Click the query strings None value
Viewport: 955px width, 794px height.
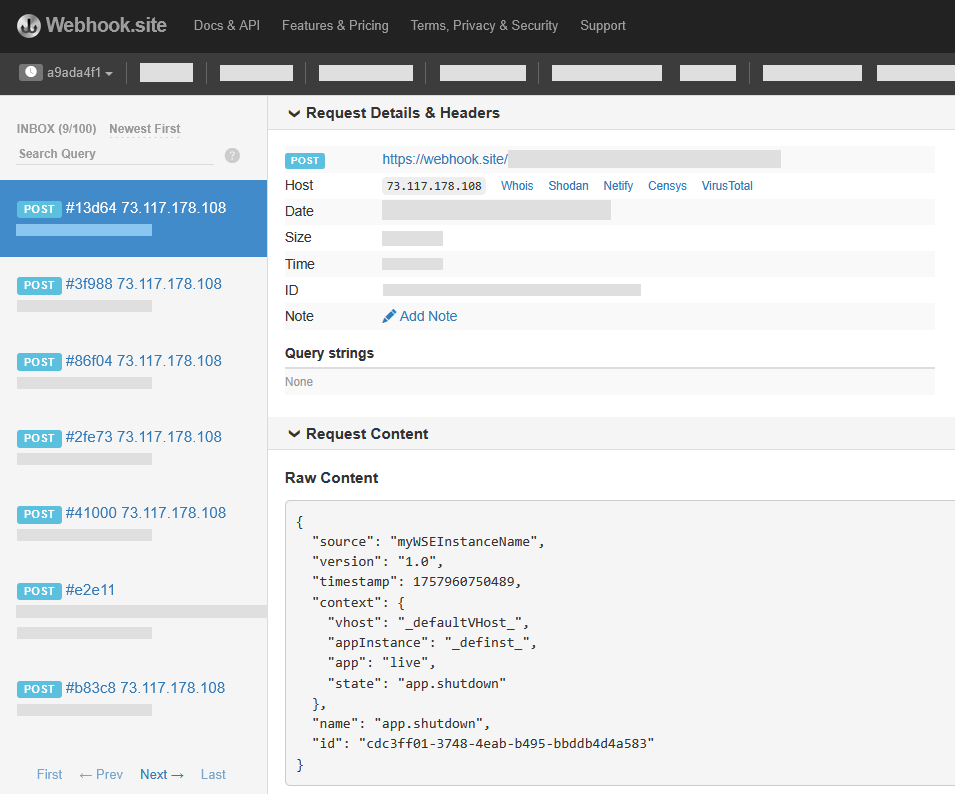(x=299, y=382)
